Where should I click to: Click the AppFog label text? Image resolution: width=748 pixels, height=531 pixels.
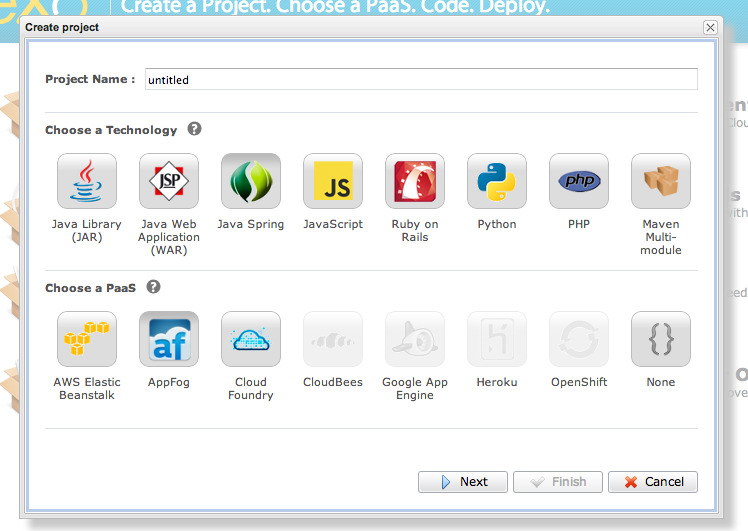pyautogui.click(x=169, y=382)
